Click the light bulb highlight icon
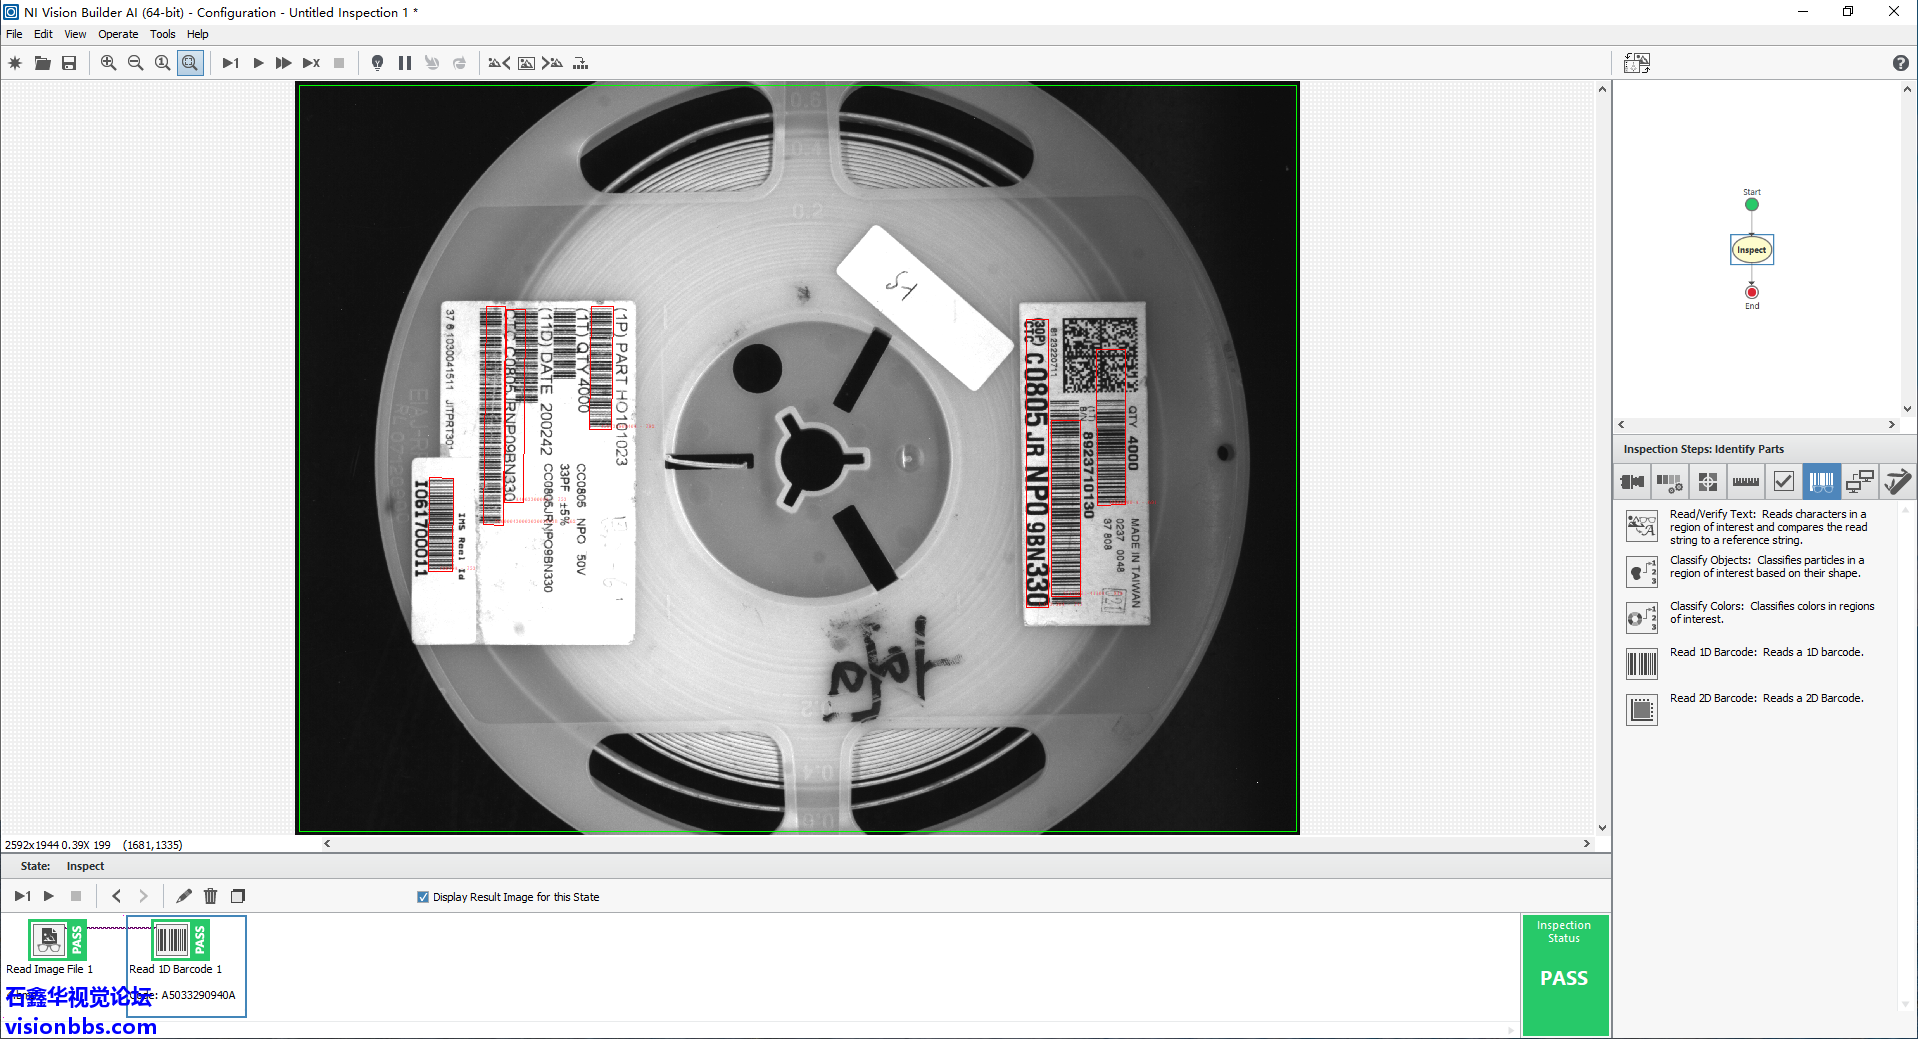1918x1039 pixels. tap(377, 63)
